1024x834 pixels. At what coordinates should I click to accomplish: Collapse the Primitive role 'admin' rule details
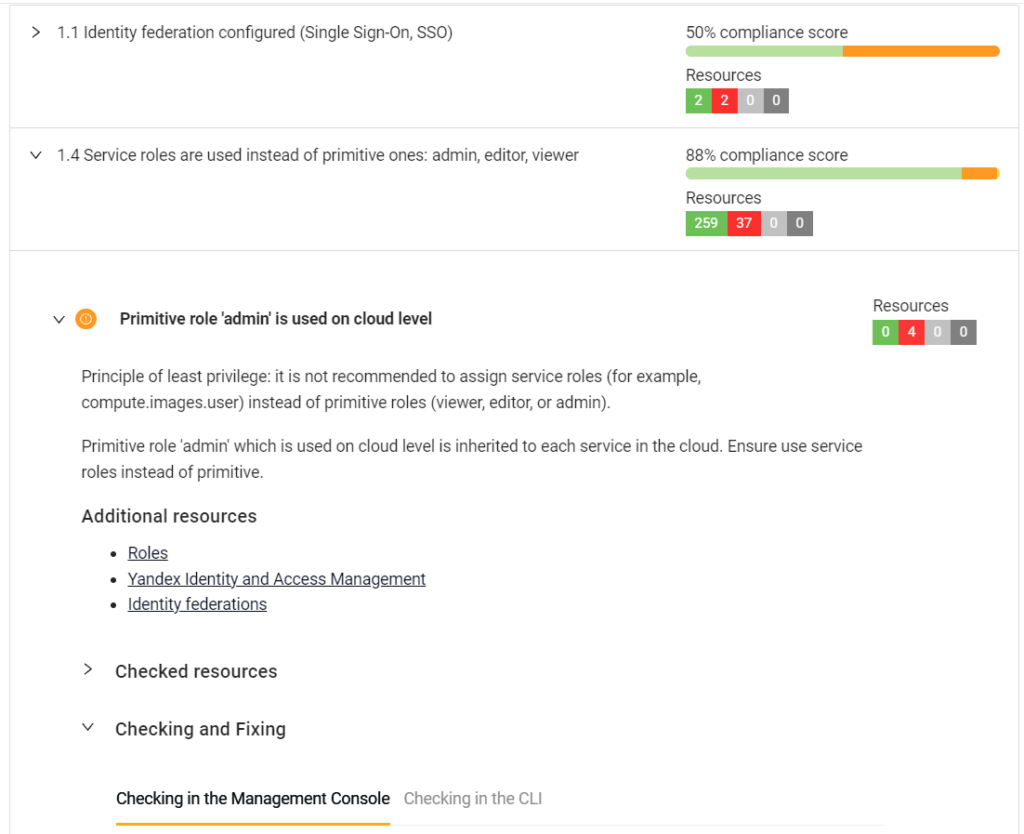pyautogui.click(x=59, y=319)
